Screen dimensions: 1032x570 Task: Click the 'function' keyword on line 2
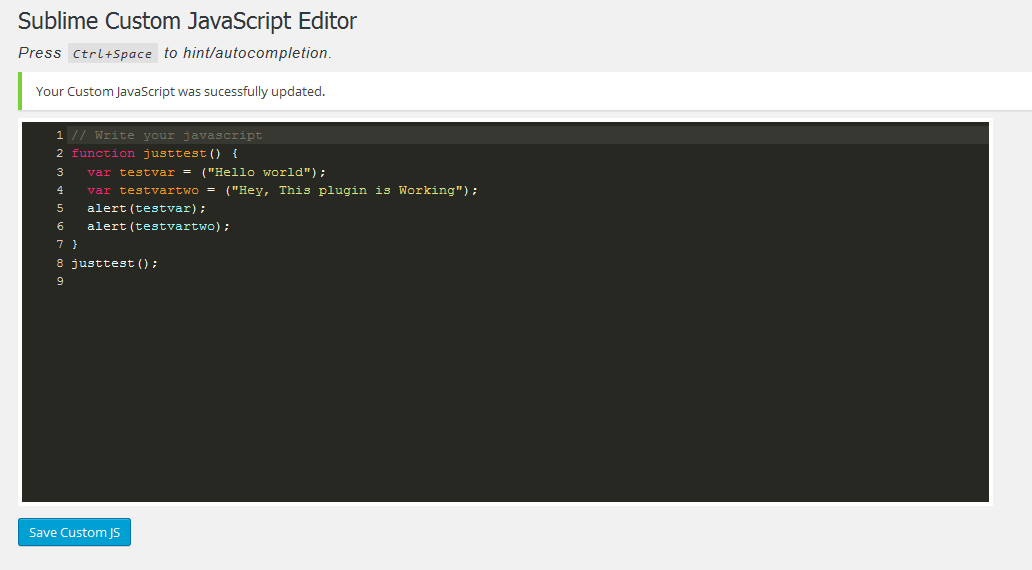[103, 153]
